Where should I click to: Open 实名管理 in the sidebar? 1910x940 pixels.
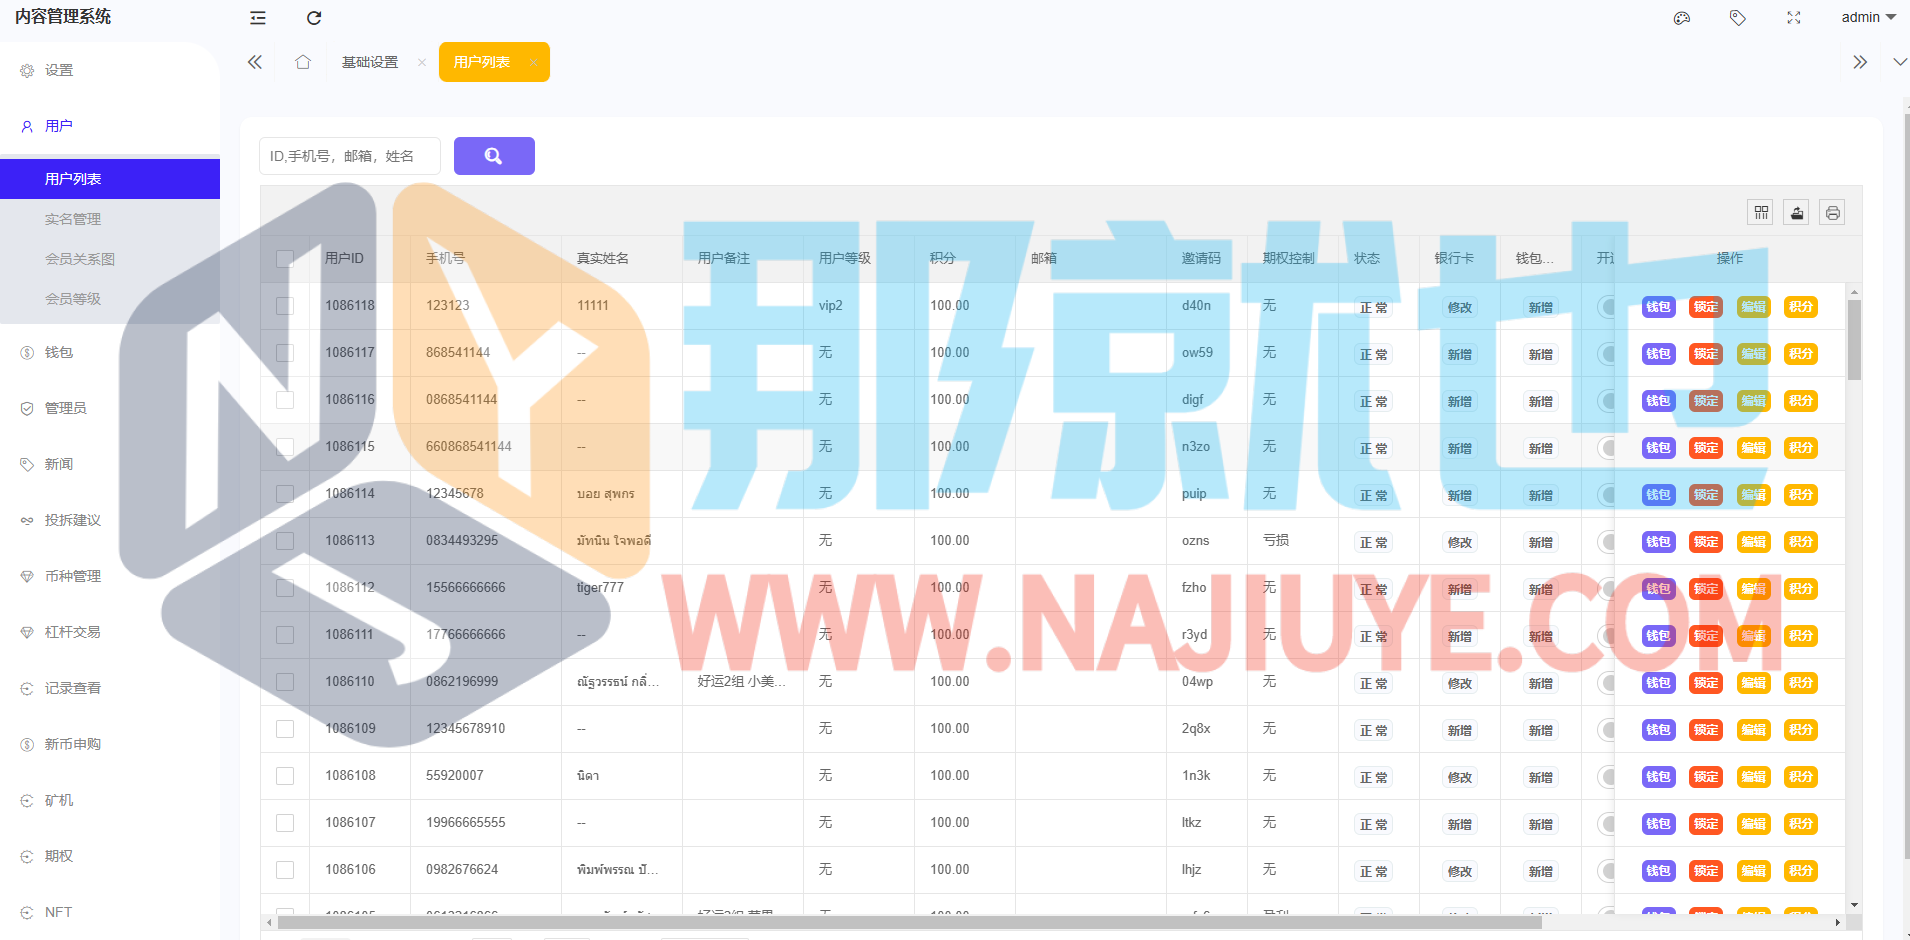[x=73, y=219]
